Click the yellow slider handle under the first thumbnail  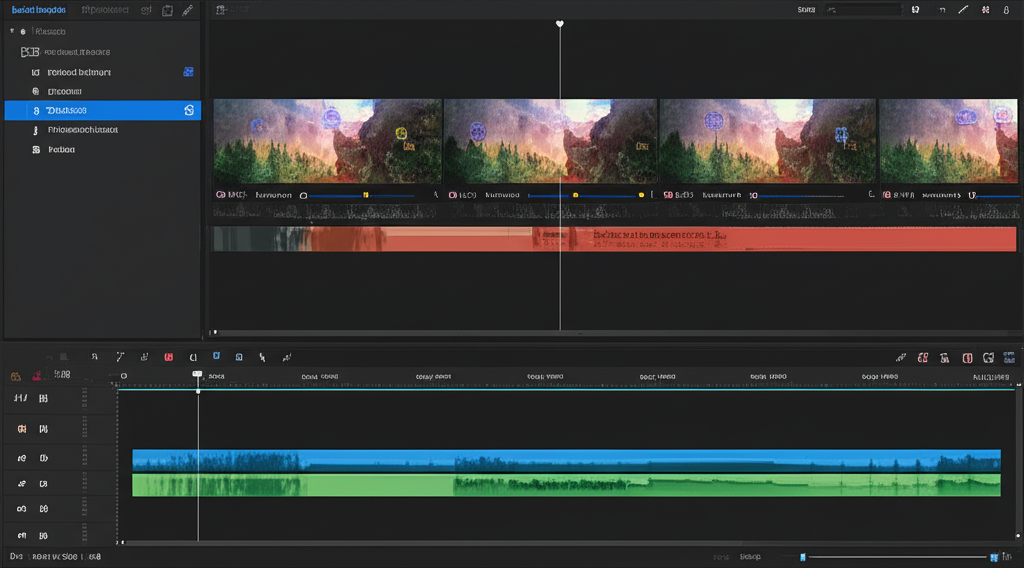(x=366, y=195)
